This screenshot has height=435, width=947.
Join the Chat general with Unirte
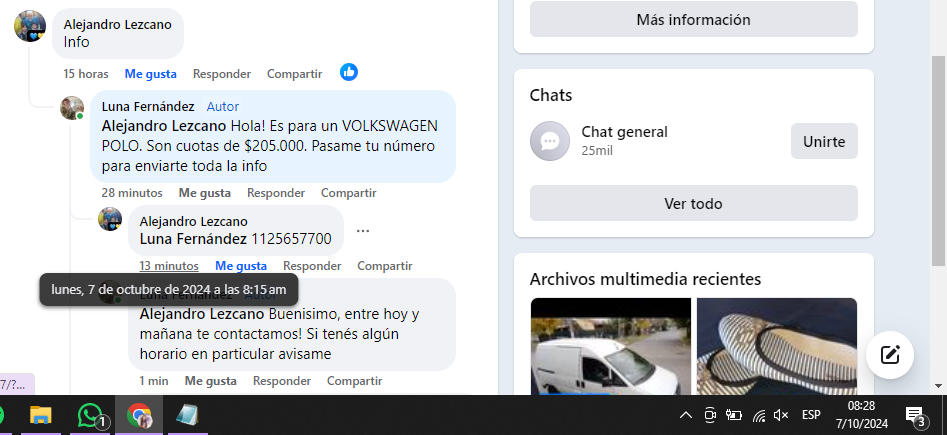824,141
